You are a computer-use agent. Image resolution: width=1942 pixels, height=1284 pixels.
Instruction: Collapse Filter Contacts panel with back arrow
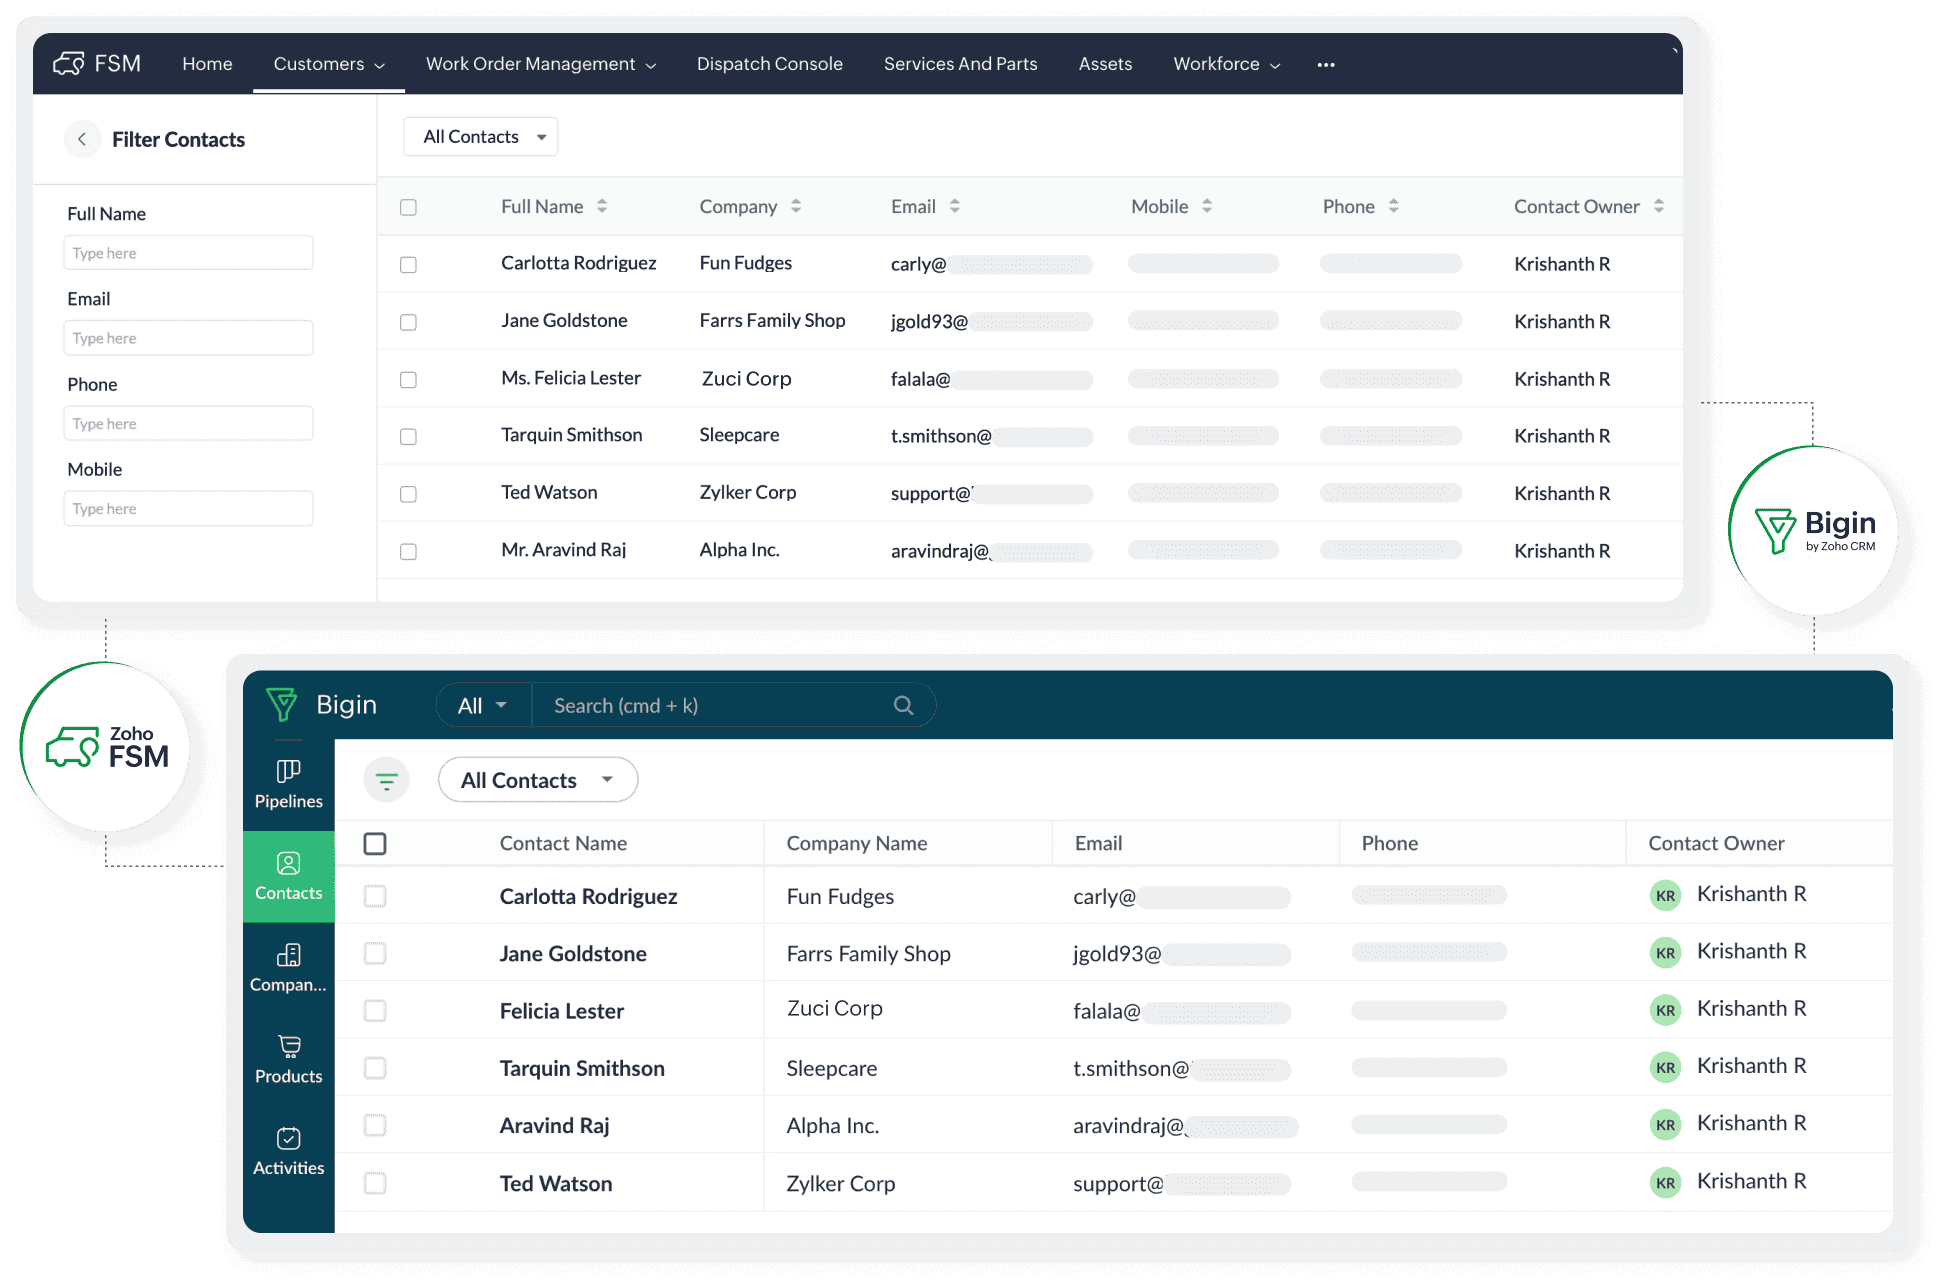pyautogui.click(x=82, y=139)
